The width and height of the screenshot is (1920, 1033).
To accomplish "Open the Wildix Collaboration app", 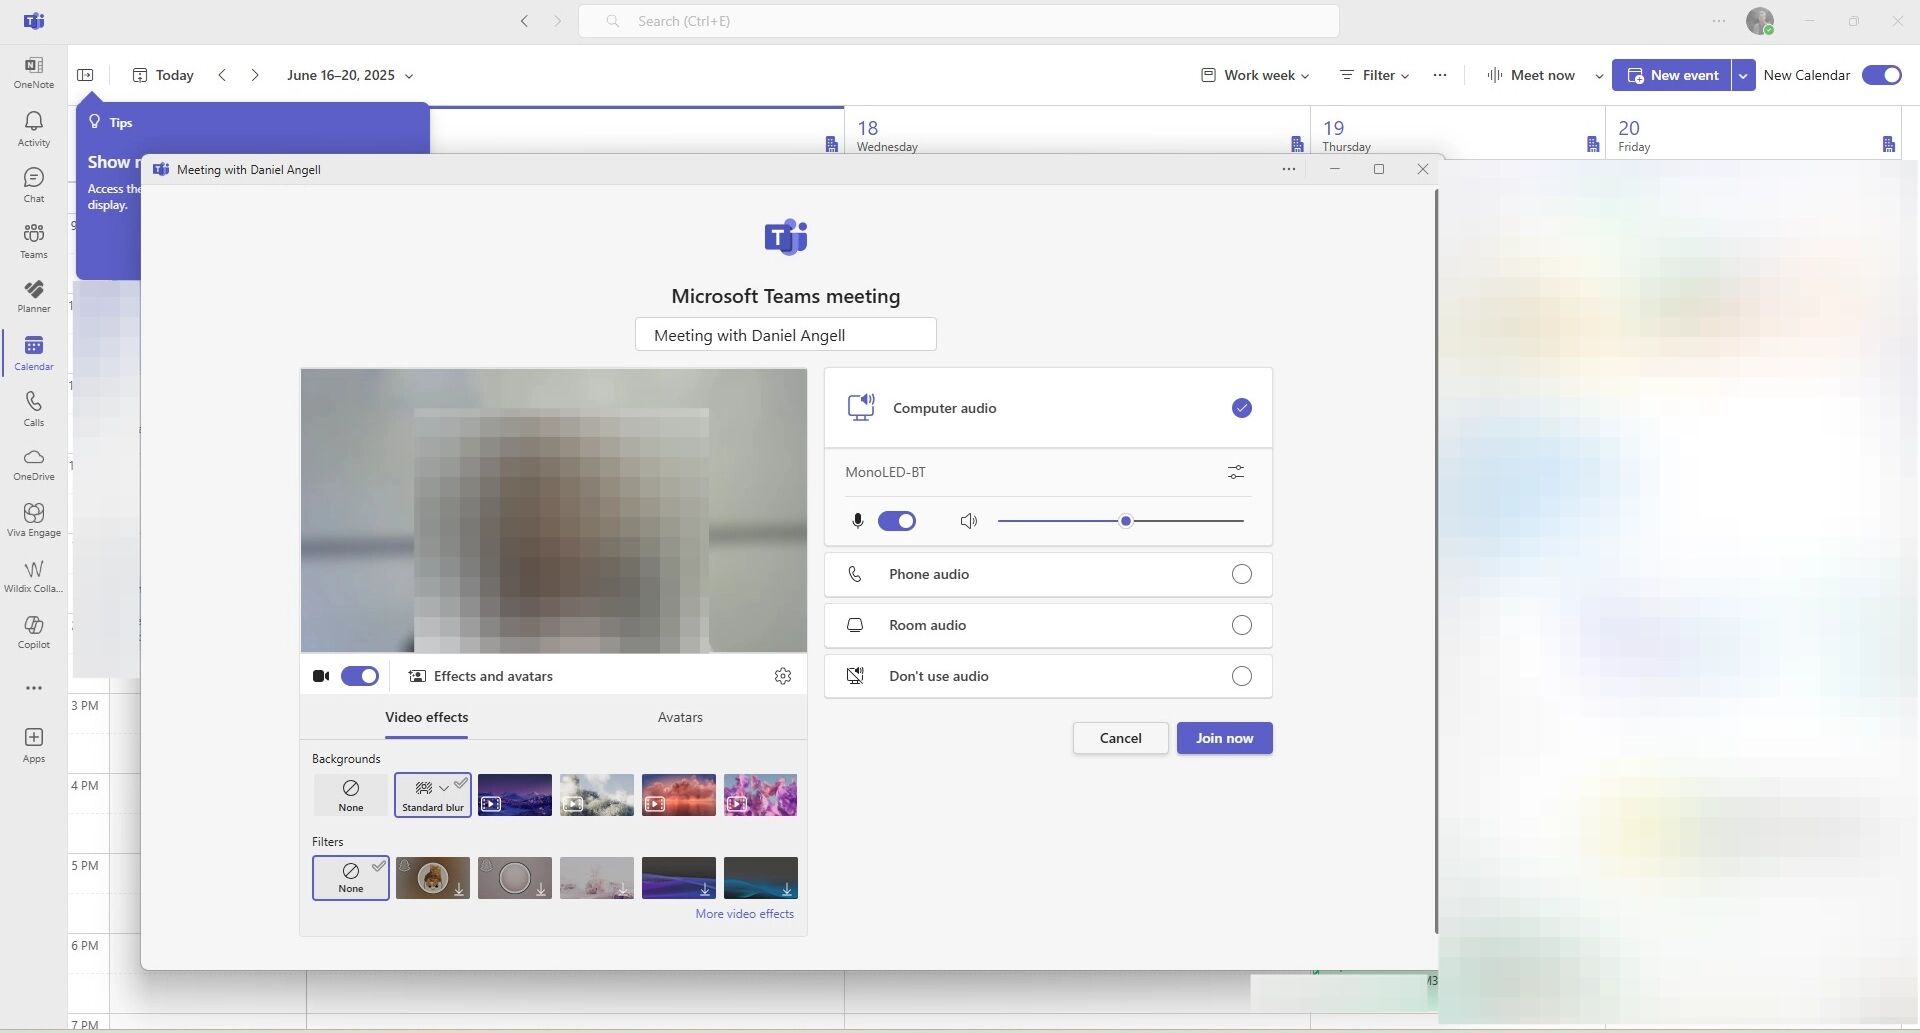I will click(34, 576).
